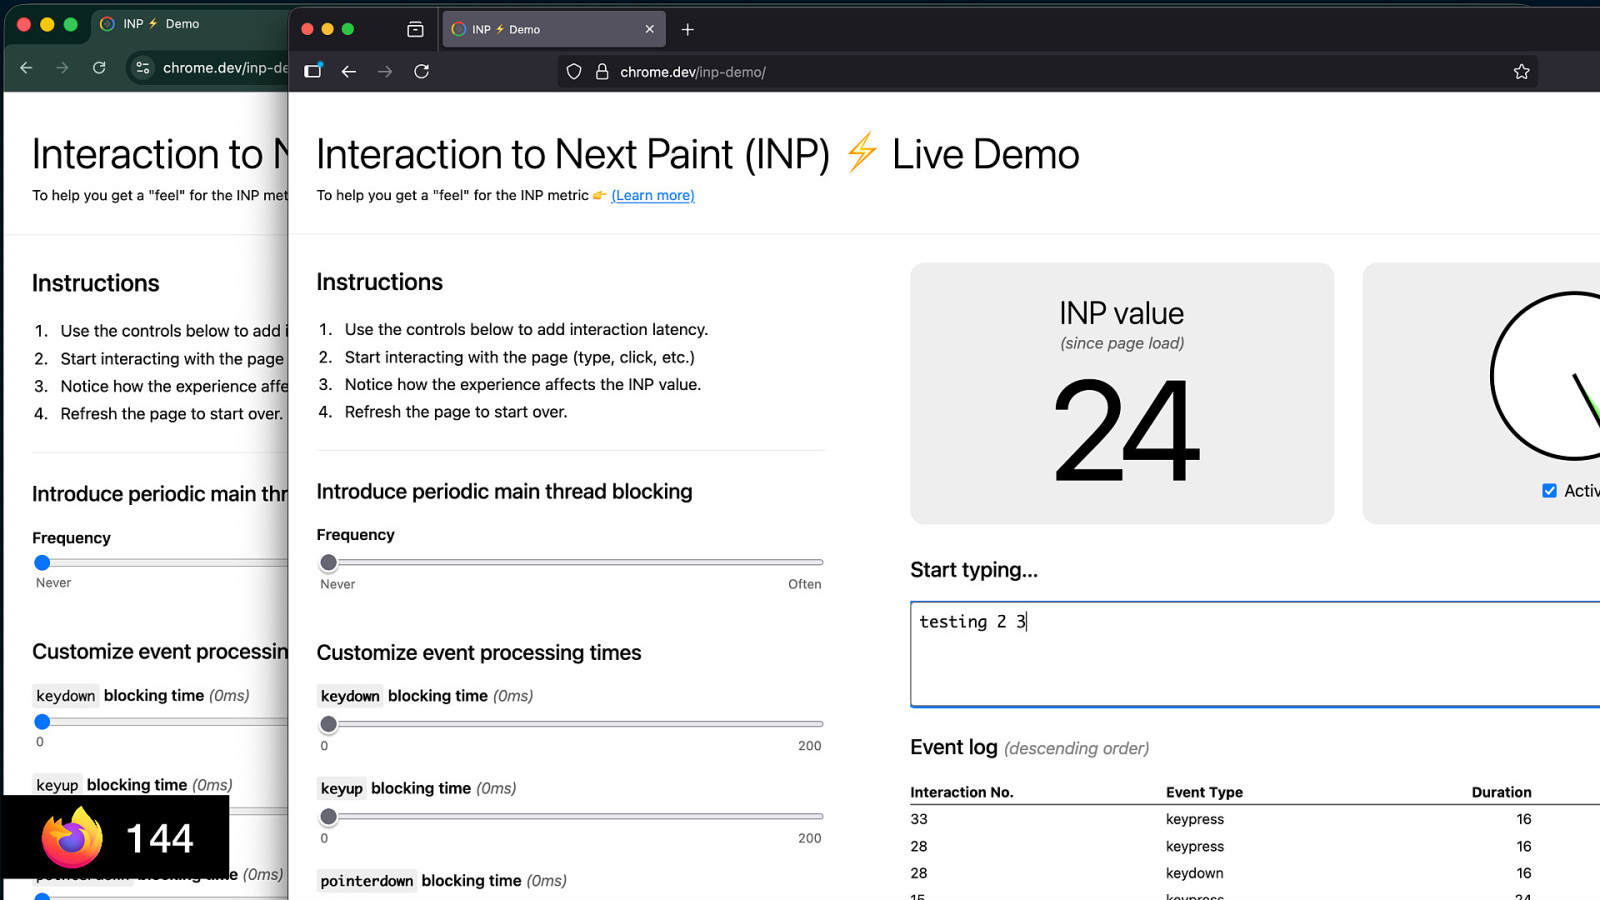
Task: Click the Firefox tracking protection shield
Action: 574,72
